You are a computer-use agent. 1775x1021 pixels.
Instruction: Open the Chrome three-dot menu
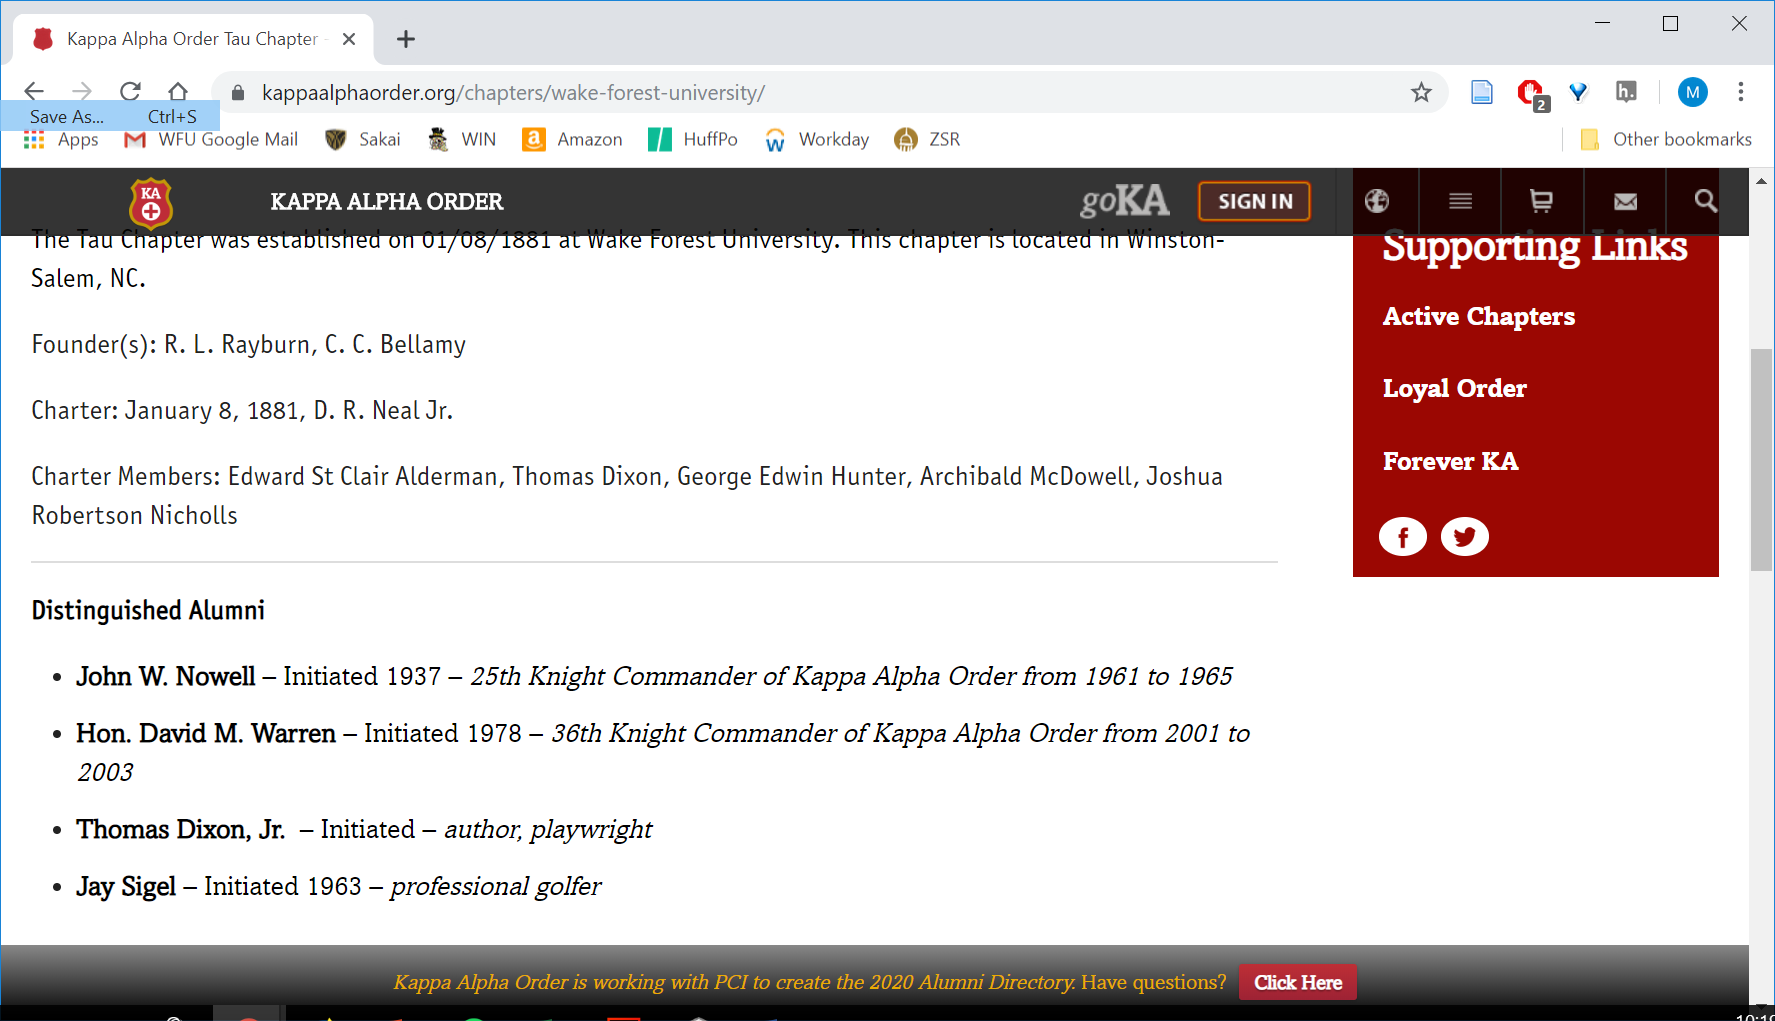1741,92
